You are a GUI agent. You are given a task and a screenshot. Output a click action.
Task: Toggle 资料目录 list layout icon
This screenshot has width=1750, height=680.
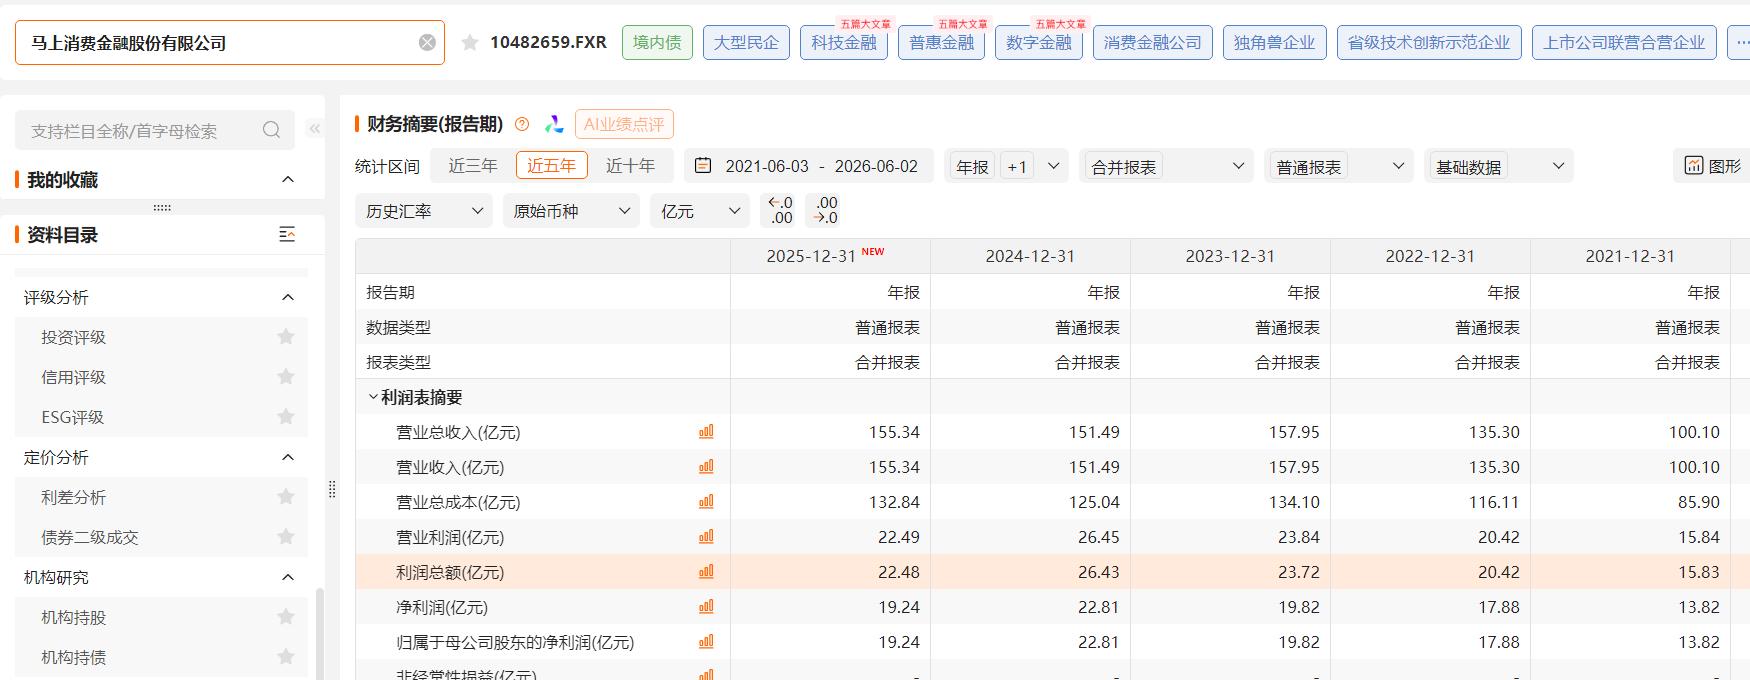[x=287, y=235]
